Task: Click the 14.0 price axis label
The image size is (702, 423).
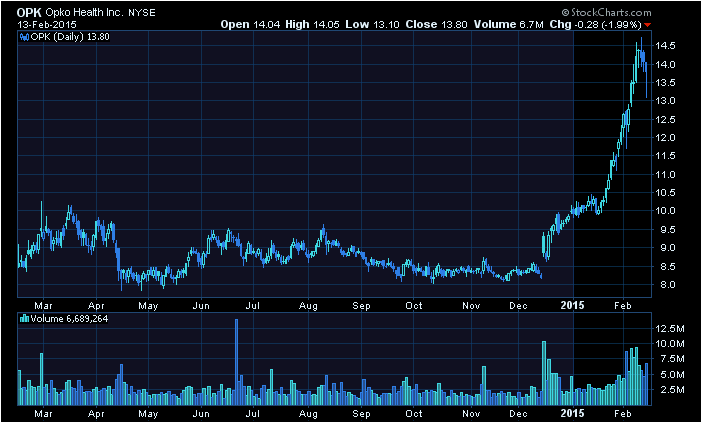Action: pyautogui.click(x=667, y=64)
